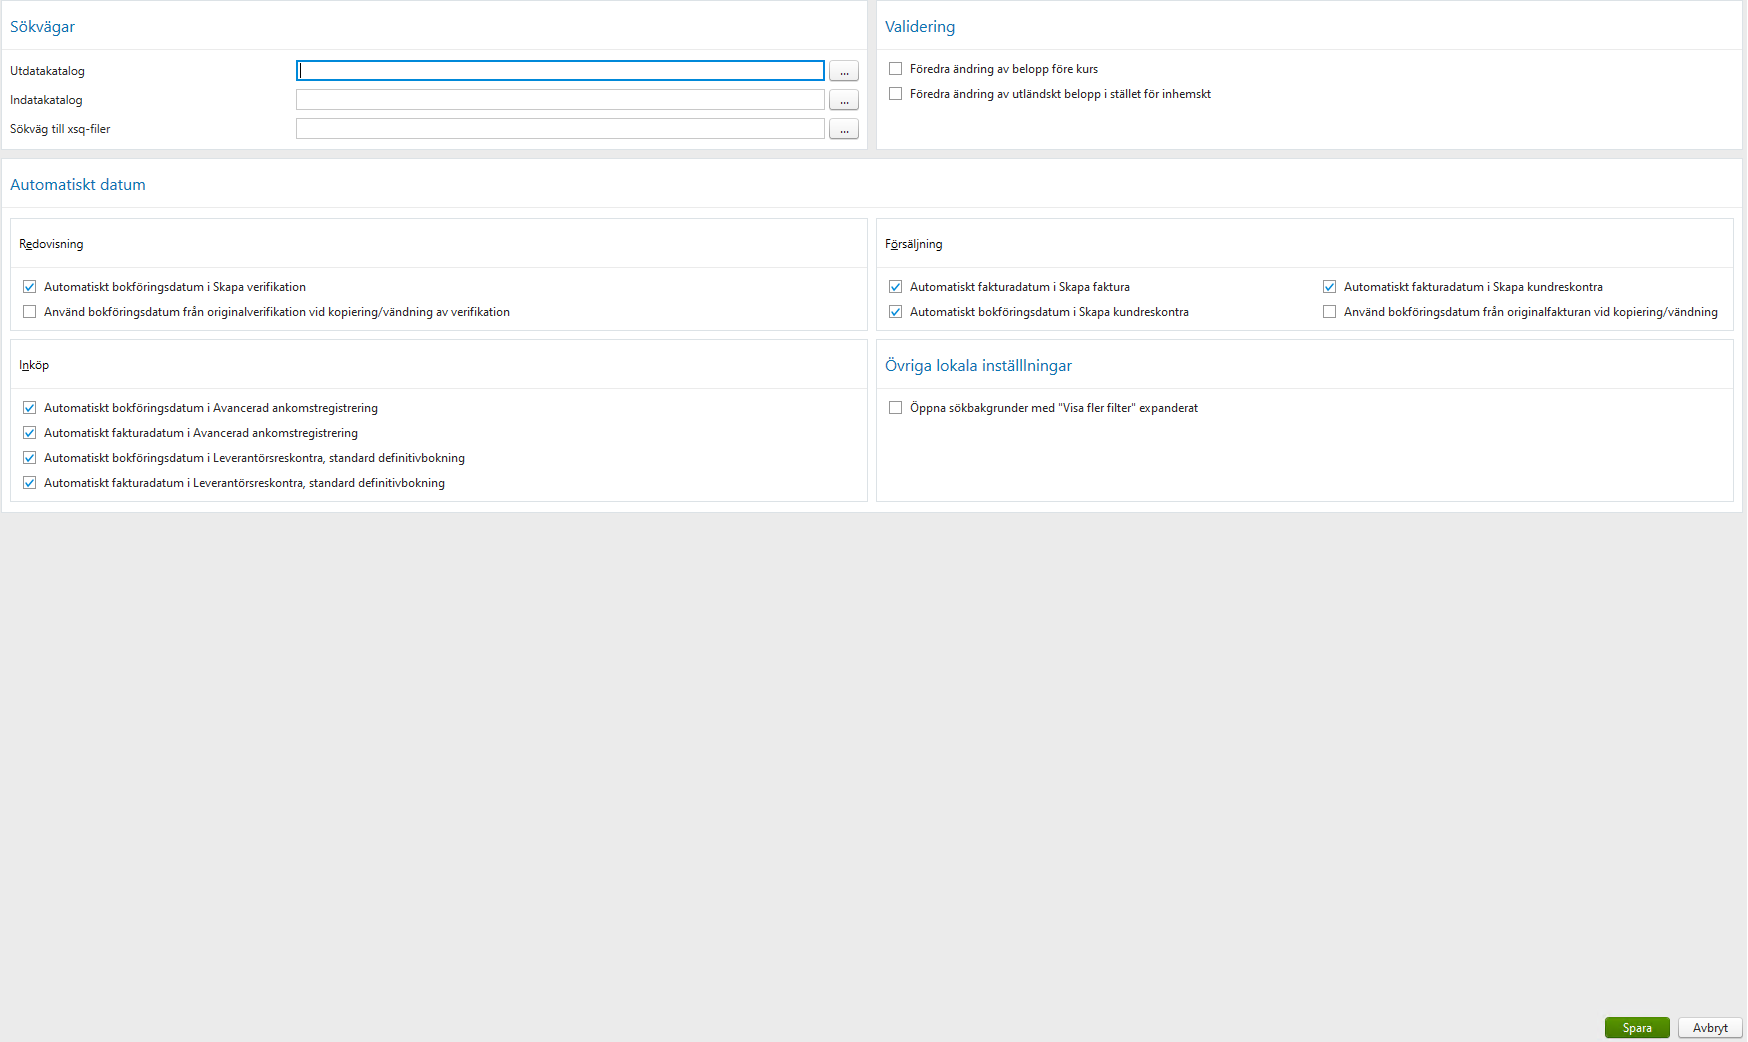Disable 'Automatiskt fakturadatum i Skapa kundreskontra'
Viewport: 1748px width, 1042px height.
coord(1329,286)
